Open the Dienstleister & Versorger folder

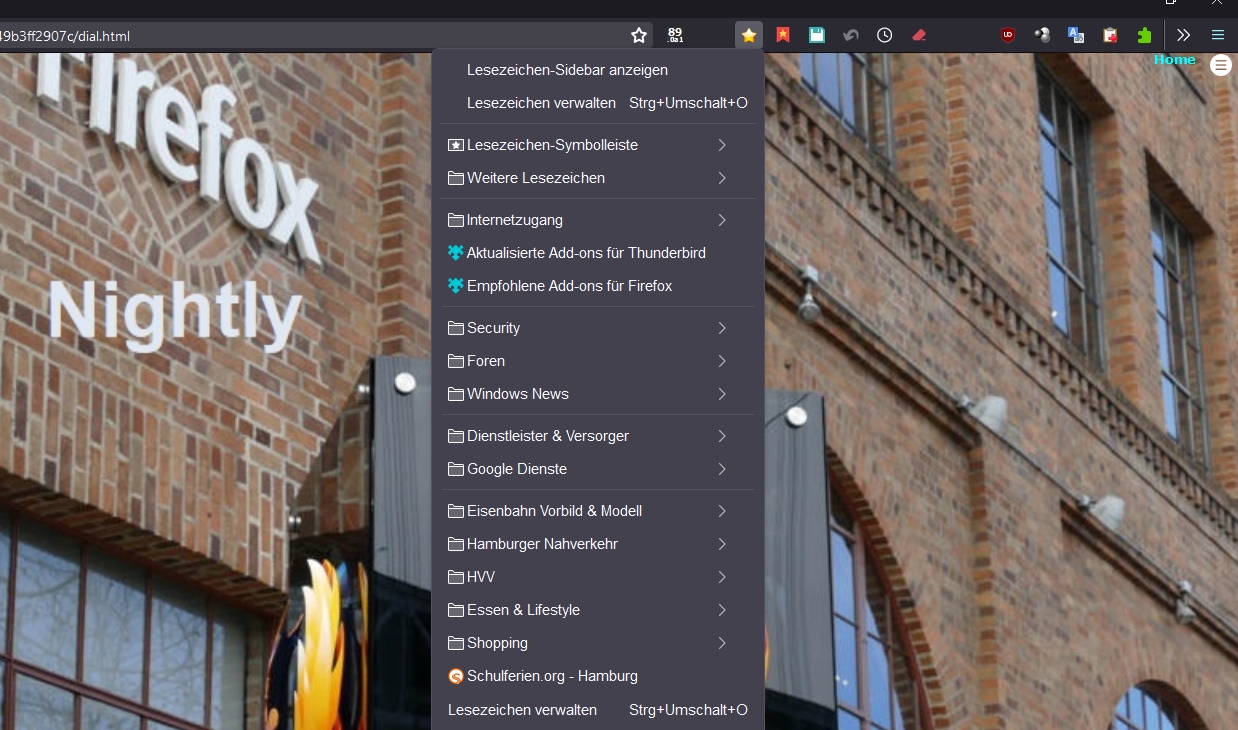click(x=598, y=436)
